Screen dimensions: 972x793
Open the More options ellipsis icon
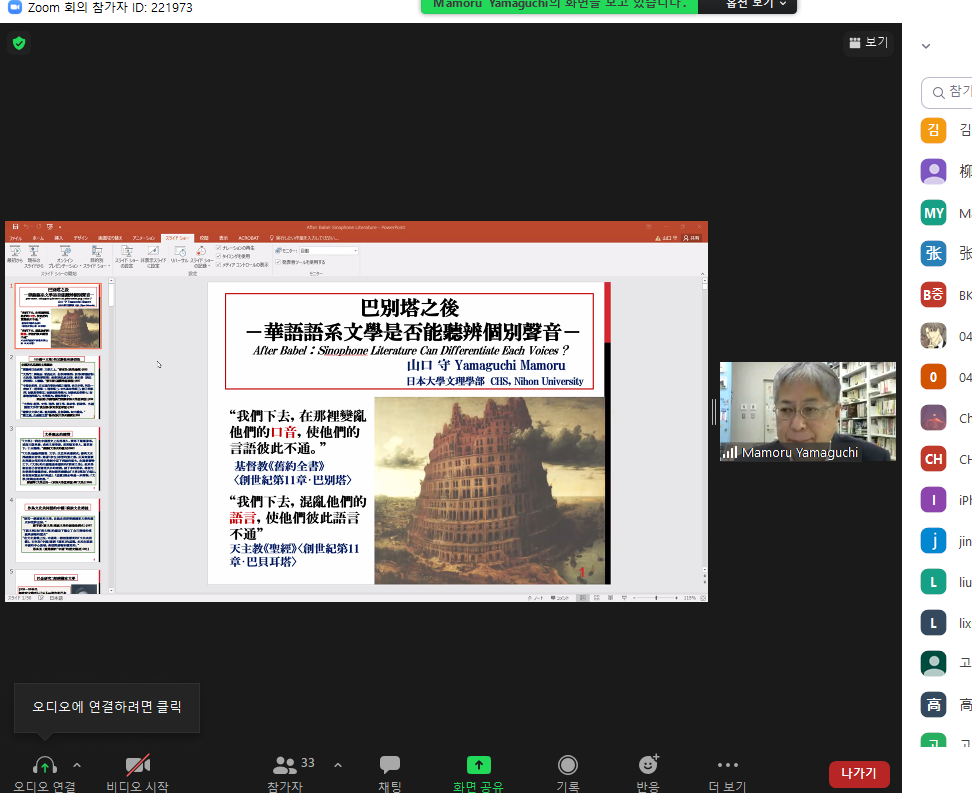click(x=728, y=765)
